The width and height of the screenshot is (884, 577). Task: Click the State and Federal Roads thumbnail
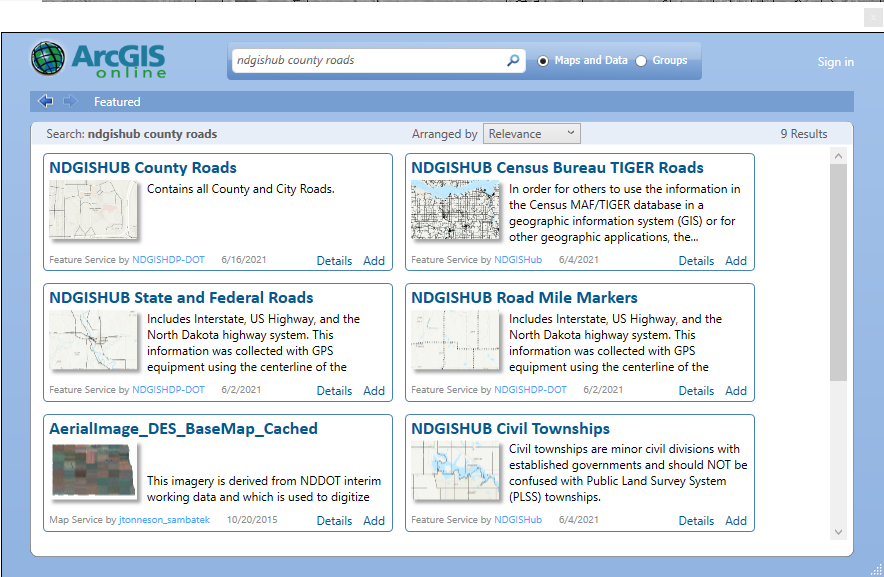(x=93, y=340)
